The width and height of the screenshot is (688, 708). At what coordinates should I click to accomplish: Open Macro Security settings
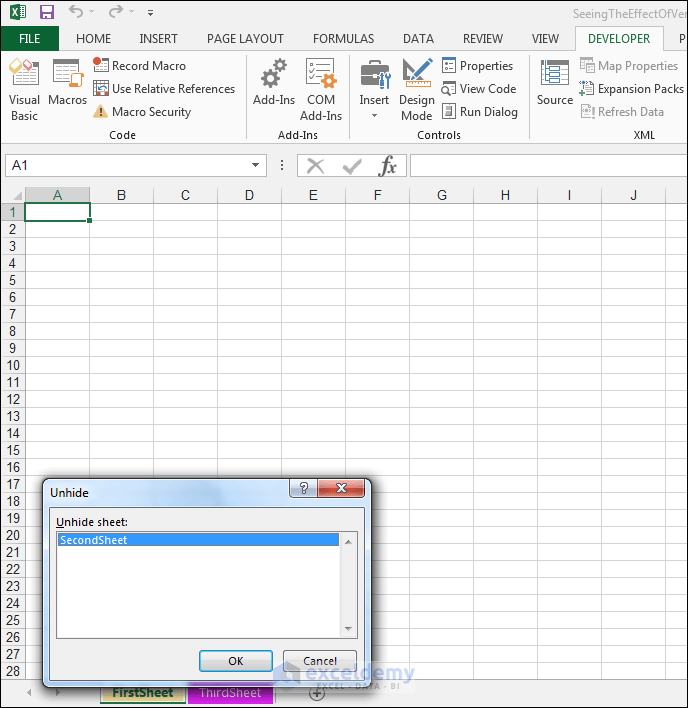(142, 112)
